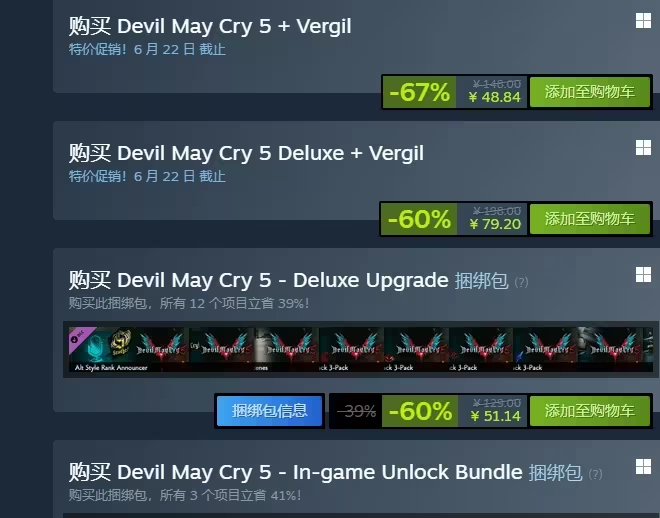Click the last DLC thumbnail in bundle strip
The height and width of the screenshot is (518, 660).
click(x=610, y=349)
